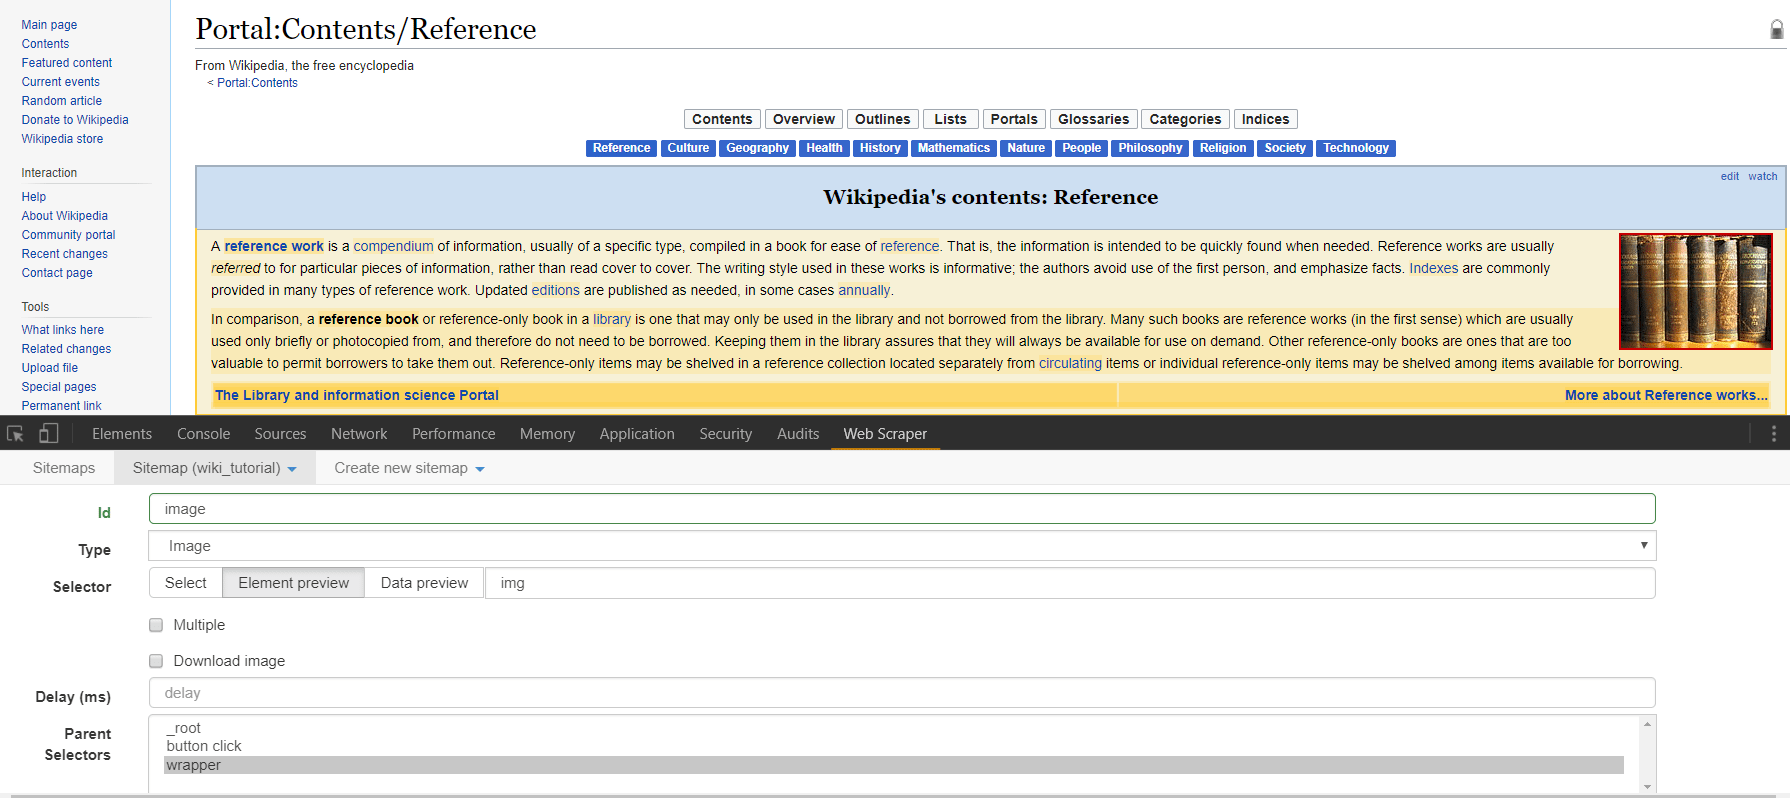Select the Technology topic button

coord(1356,148)
